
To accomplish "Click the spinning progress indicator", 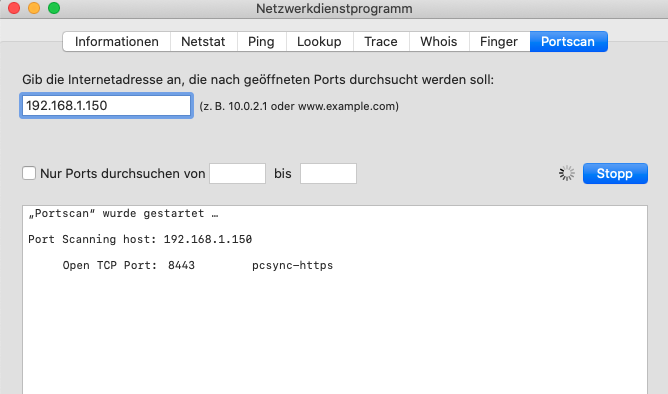I will pyautogui.click(x=567, y=173).
